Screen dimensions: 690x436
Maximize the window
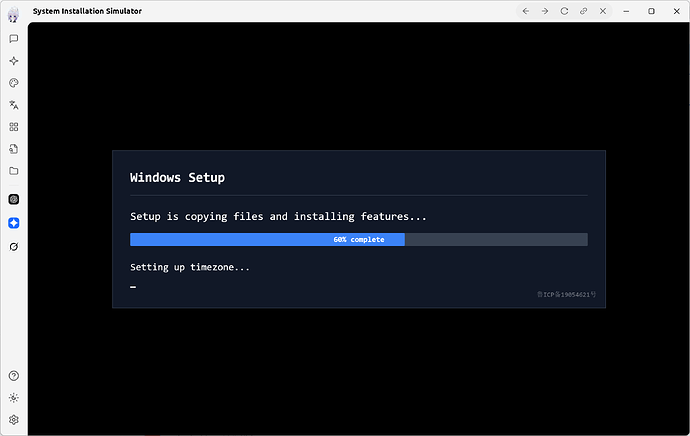click(x=651, y=11)
